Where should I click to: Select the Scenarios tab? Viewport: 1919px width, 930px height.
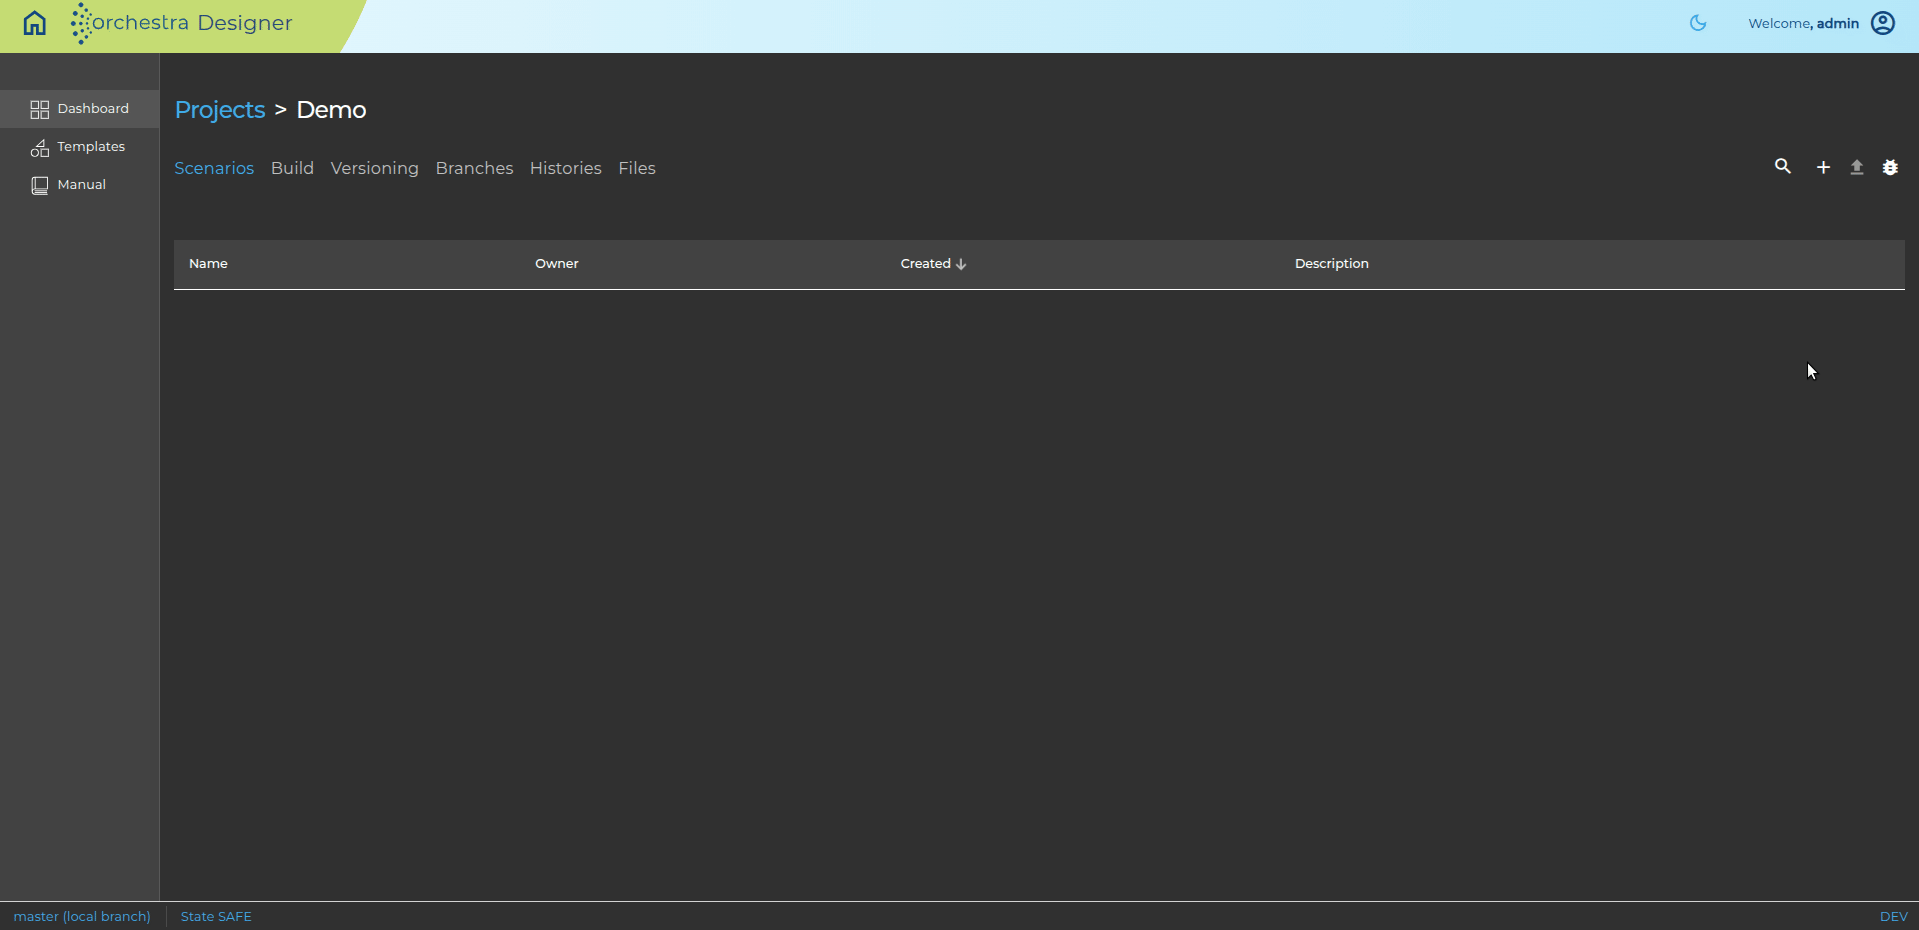coord(214,168)
